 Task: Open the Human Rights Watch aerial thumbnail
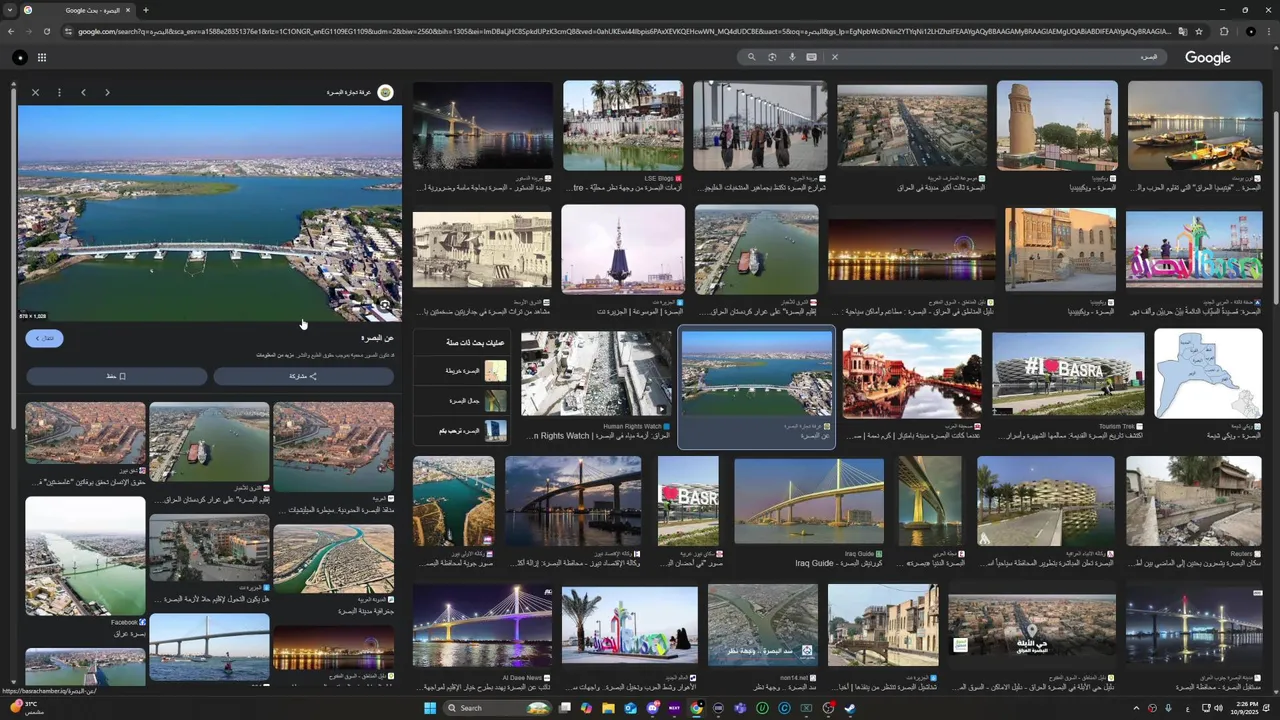(596, 374)
